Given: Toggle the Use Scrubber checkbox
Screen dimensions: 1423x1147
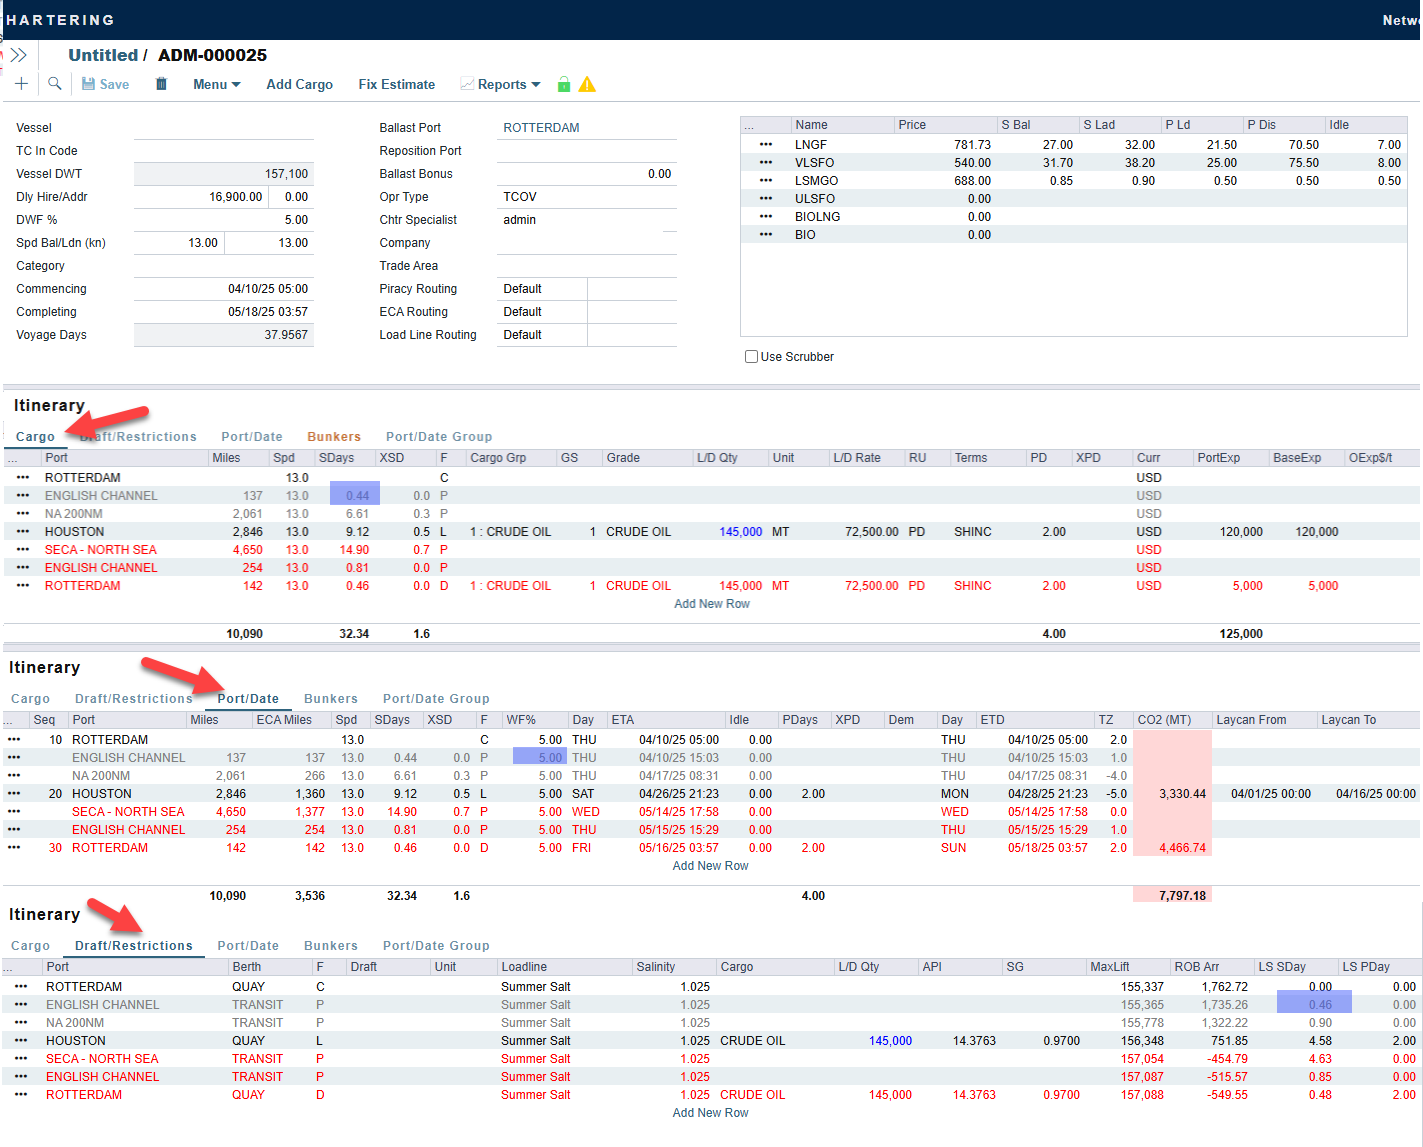Looking at the screenshot, I should [751, 357].
